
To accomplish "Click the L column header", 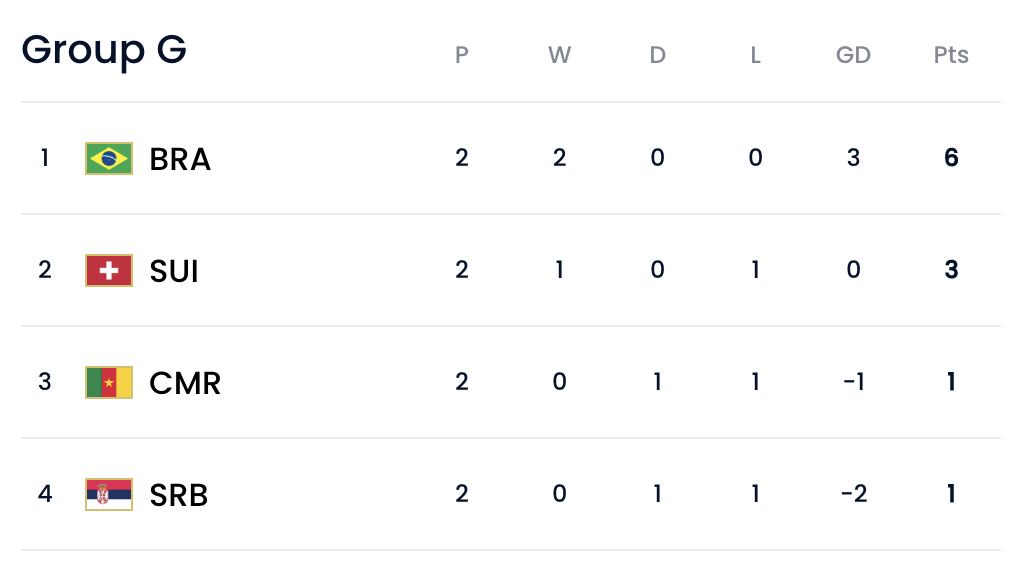I will (x=755, y=55).
